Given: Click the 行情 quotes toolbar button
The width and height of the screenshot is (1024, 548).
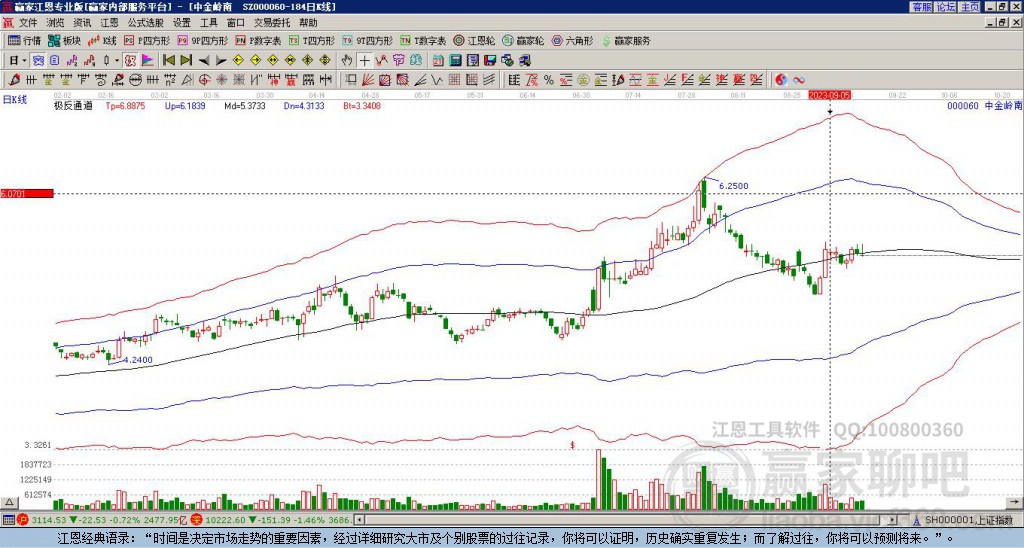Looking at the screenshot, I should [x=24, y=40].
